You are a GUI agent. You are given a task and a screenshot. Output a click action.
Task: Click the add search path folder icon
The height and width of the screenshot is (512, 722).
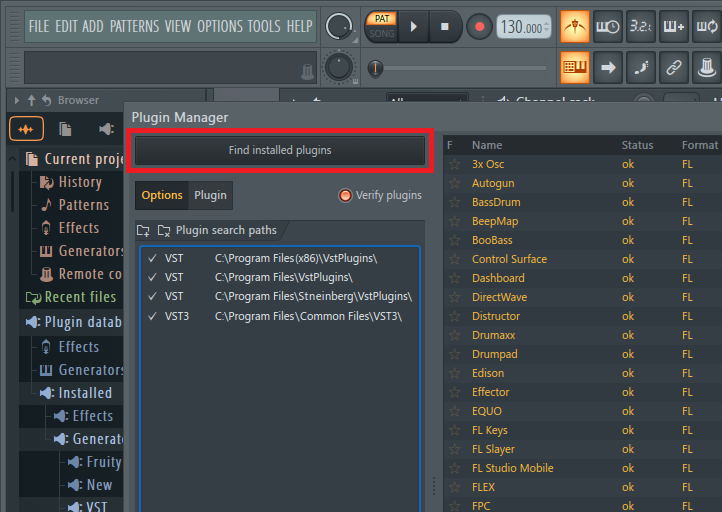click(x=144, y=230)
